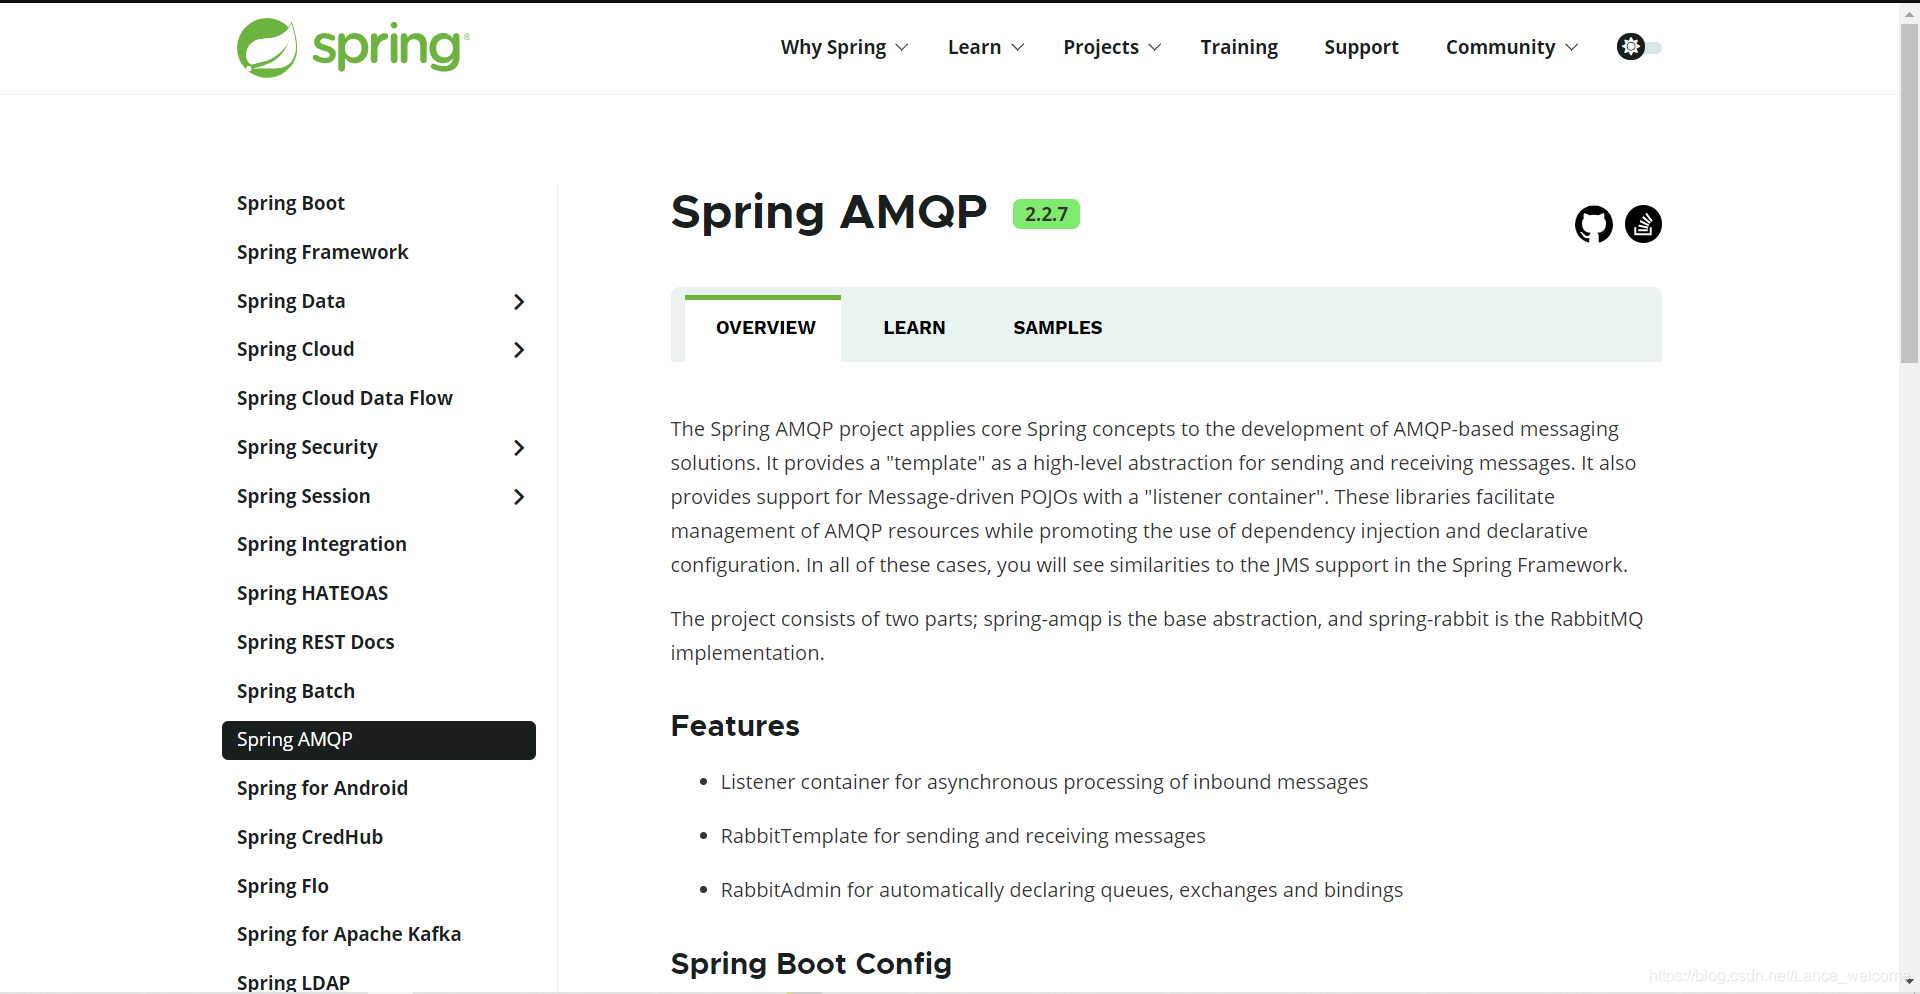
Task: Click the 2.2.7 version badge
Action: tap(1046, 214)
